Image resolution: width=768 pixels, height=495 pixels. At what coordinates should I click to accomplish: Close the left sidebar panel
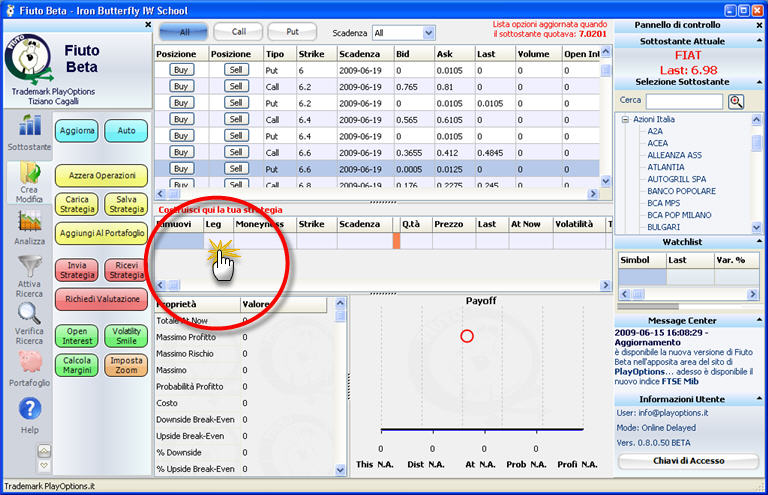(148, 24)
